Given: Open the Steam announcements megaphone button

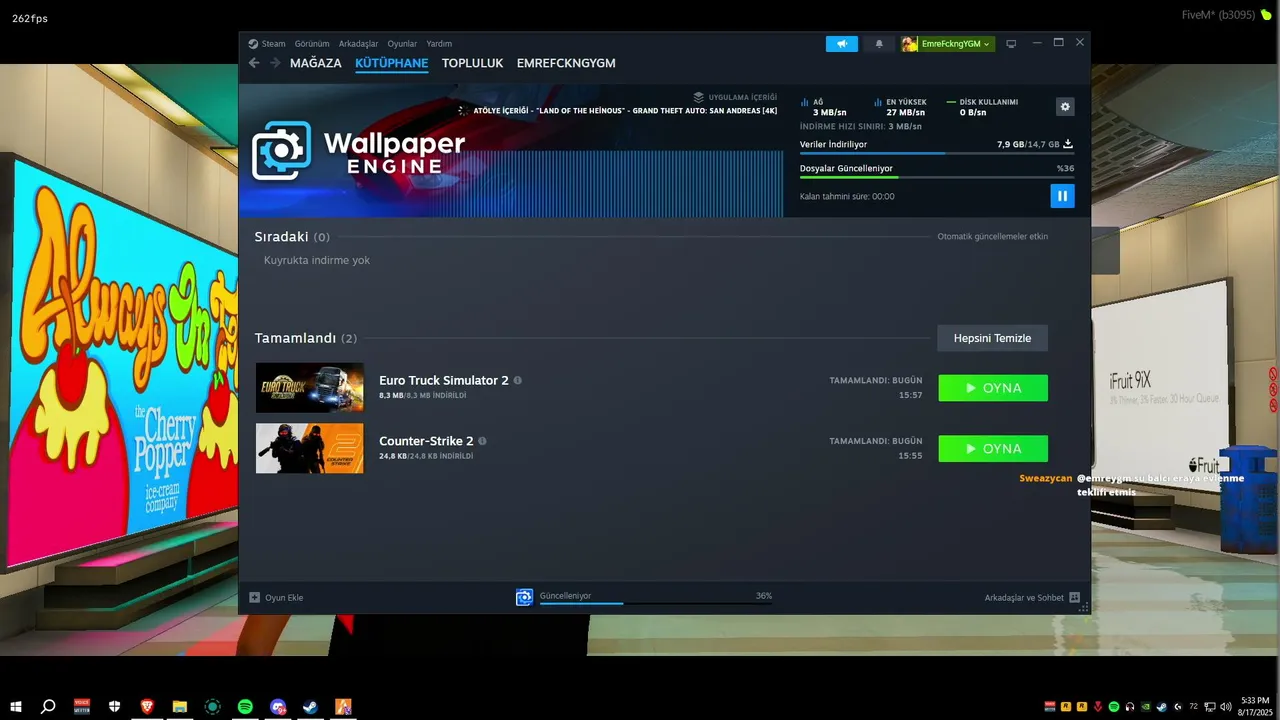Looking at the screenshot, I should (x=842, y=44).
